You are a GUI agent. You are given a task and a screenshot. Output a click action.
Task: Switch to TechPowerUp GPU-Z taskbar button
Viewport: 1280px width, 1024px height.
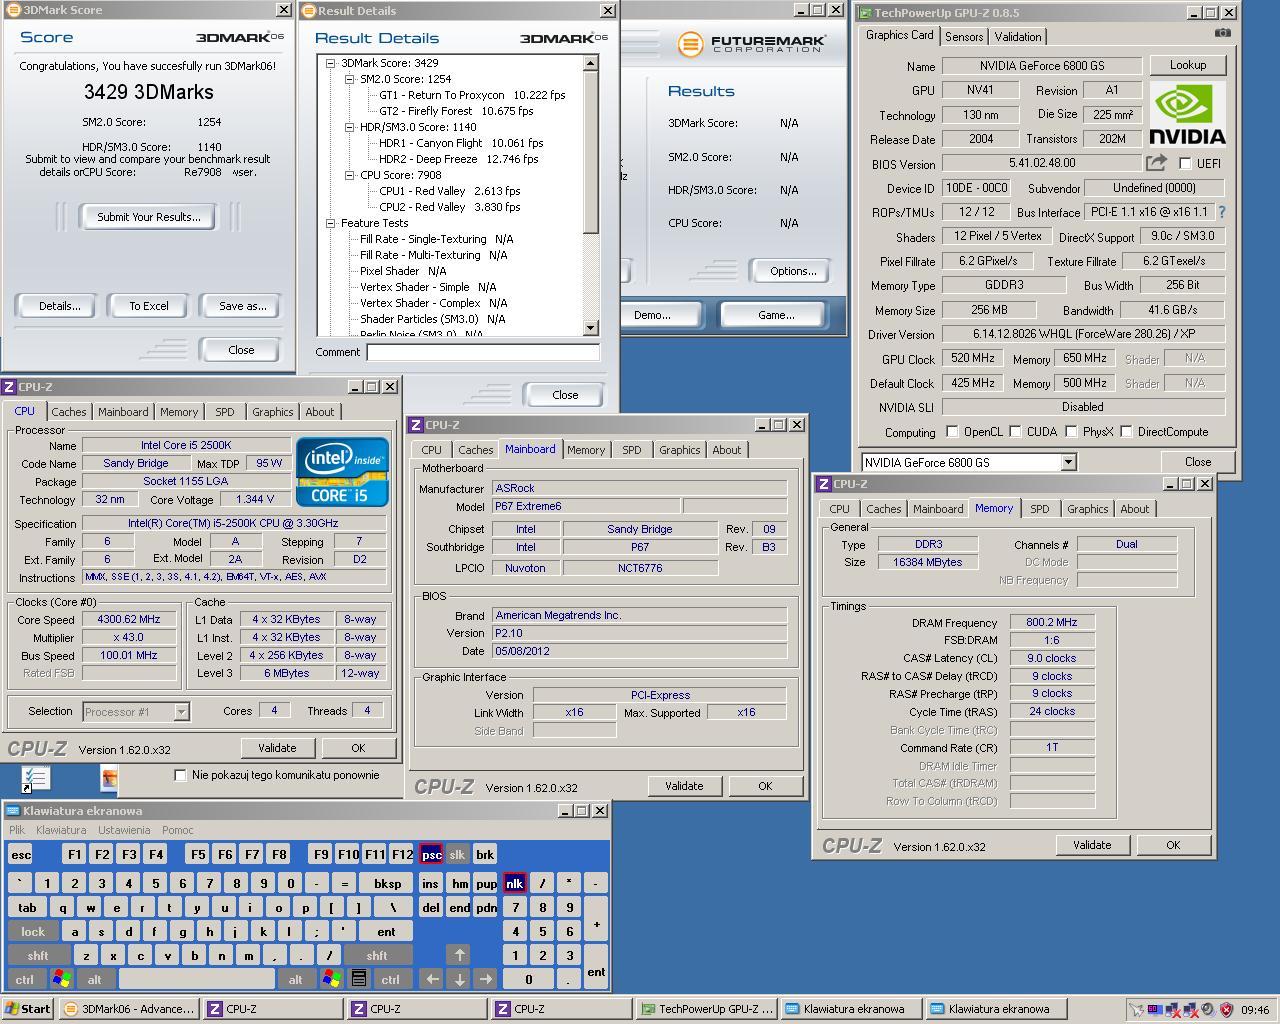pyautogui.click(x=708, y=1009)
